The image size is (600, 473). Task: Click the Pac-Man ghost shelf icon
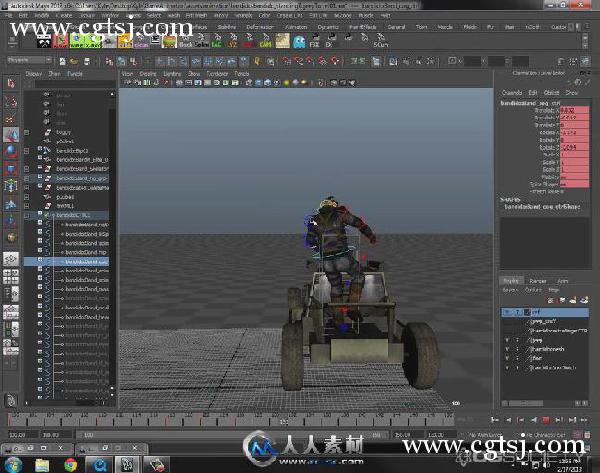click(x=299, y=41)
